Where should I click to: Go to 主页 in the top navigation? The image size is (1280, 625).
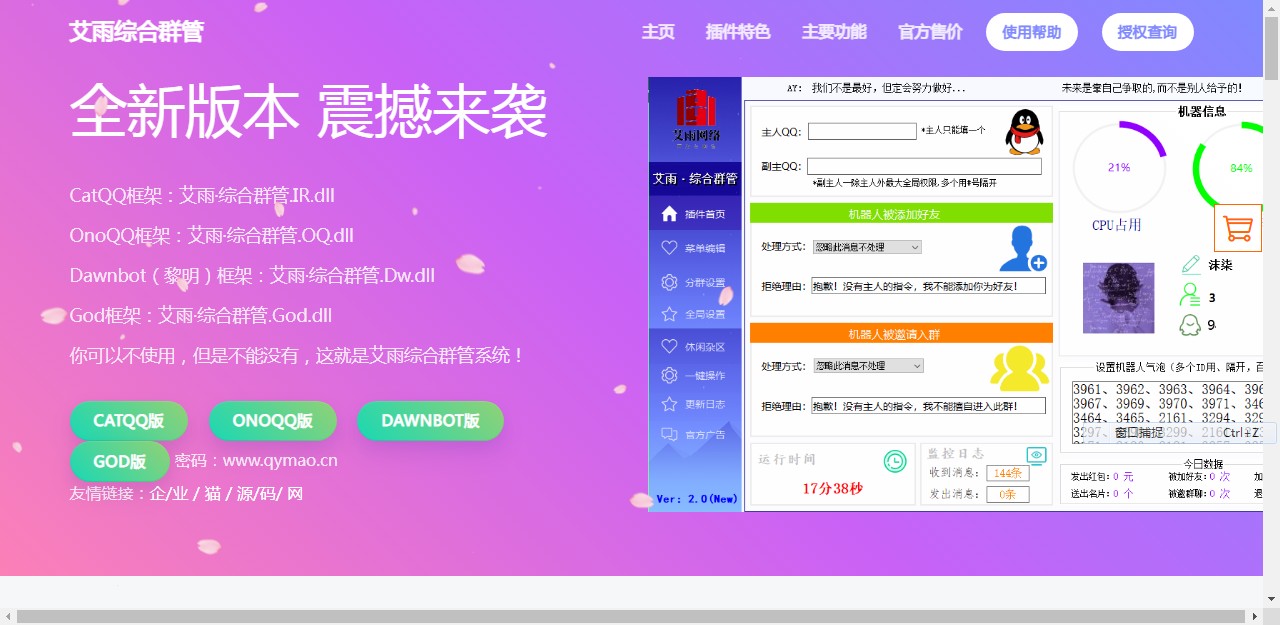[658, 32]
